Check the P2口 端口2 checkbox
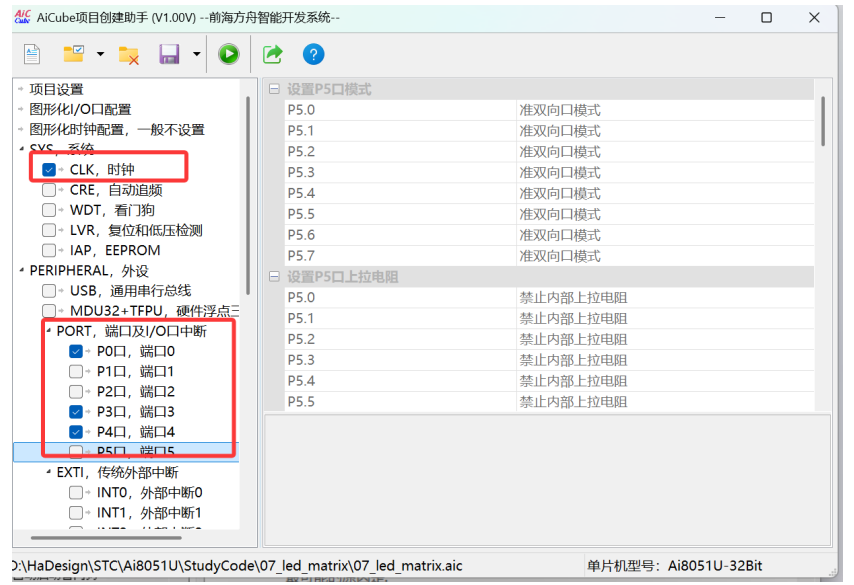Image resolution: width=854 pixels, height=585 pixels. [x=76, y=392]
